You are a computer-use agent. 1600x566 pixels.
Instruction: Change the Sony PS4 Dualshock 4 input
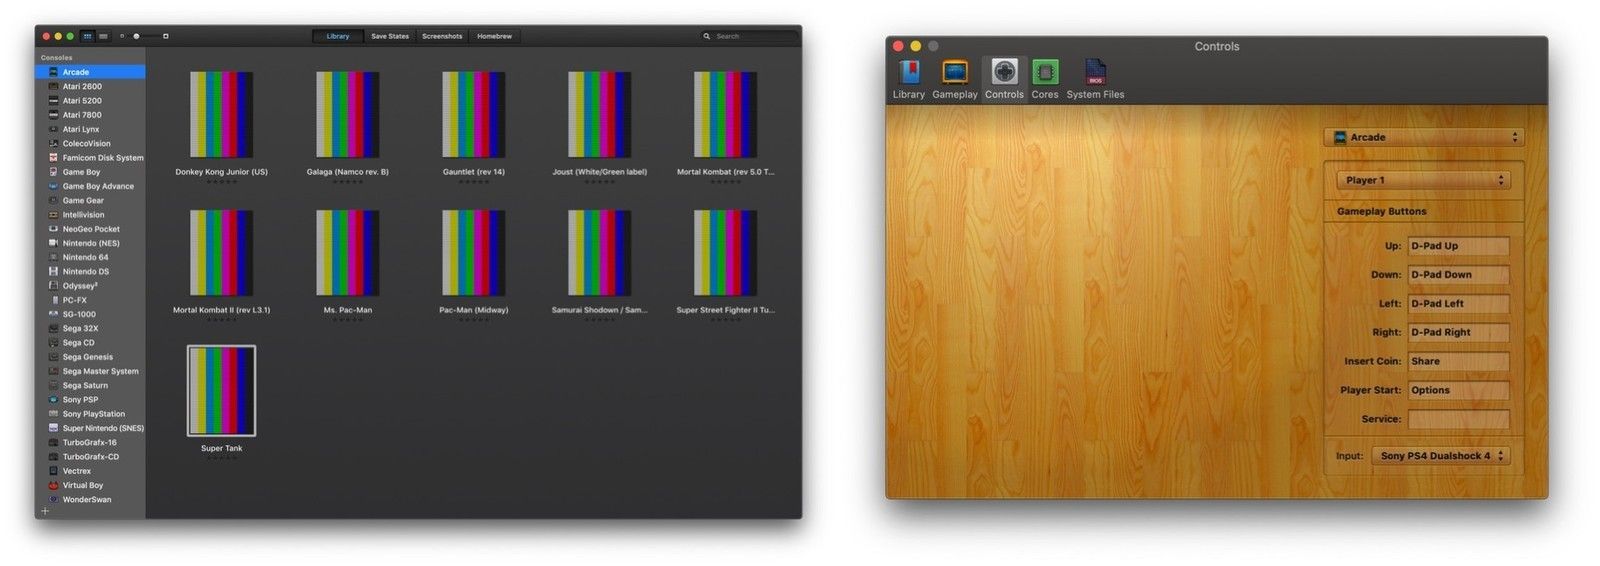(1440, 456)
